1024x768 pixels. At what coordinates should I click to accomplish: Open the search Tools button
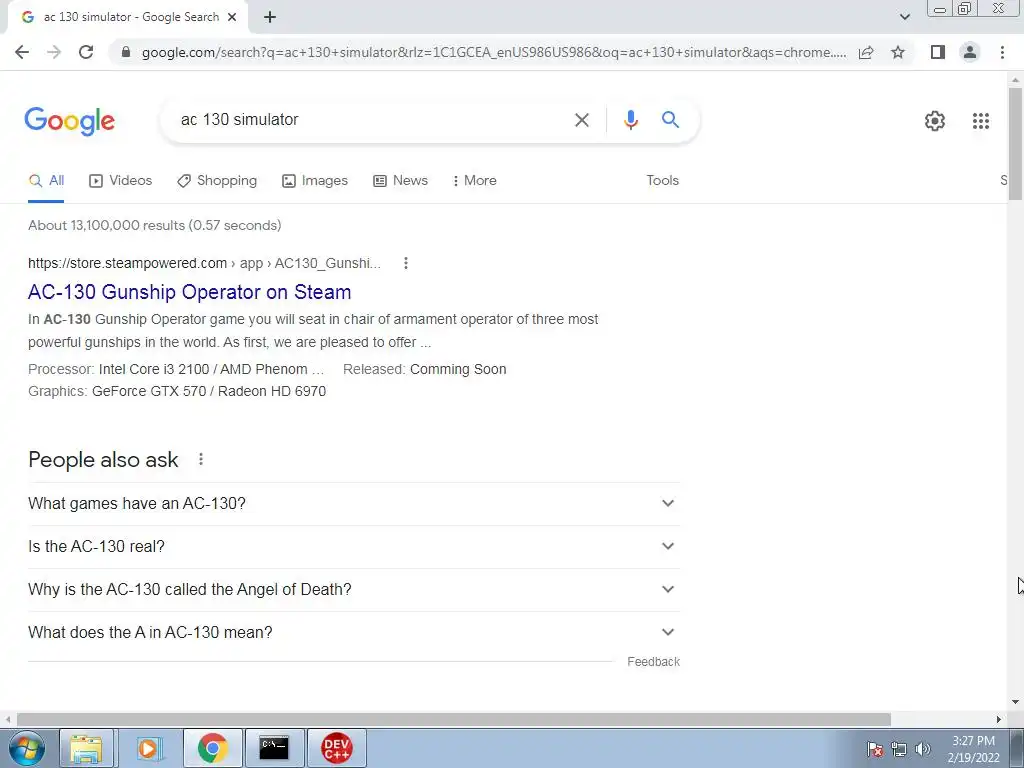click(x=662, y=181)
